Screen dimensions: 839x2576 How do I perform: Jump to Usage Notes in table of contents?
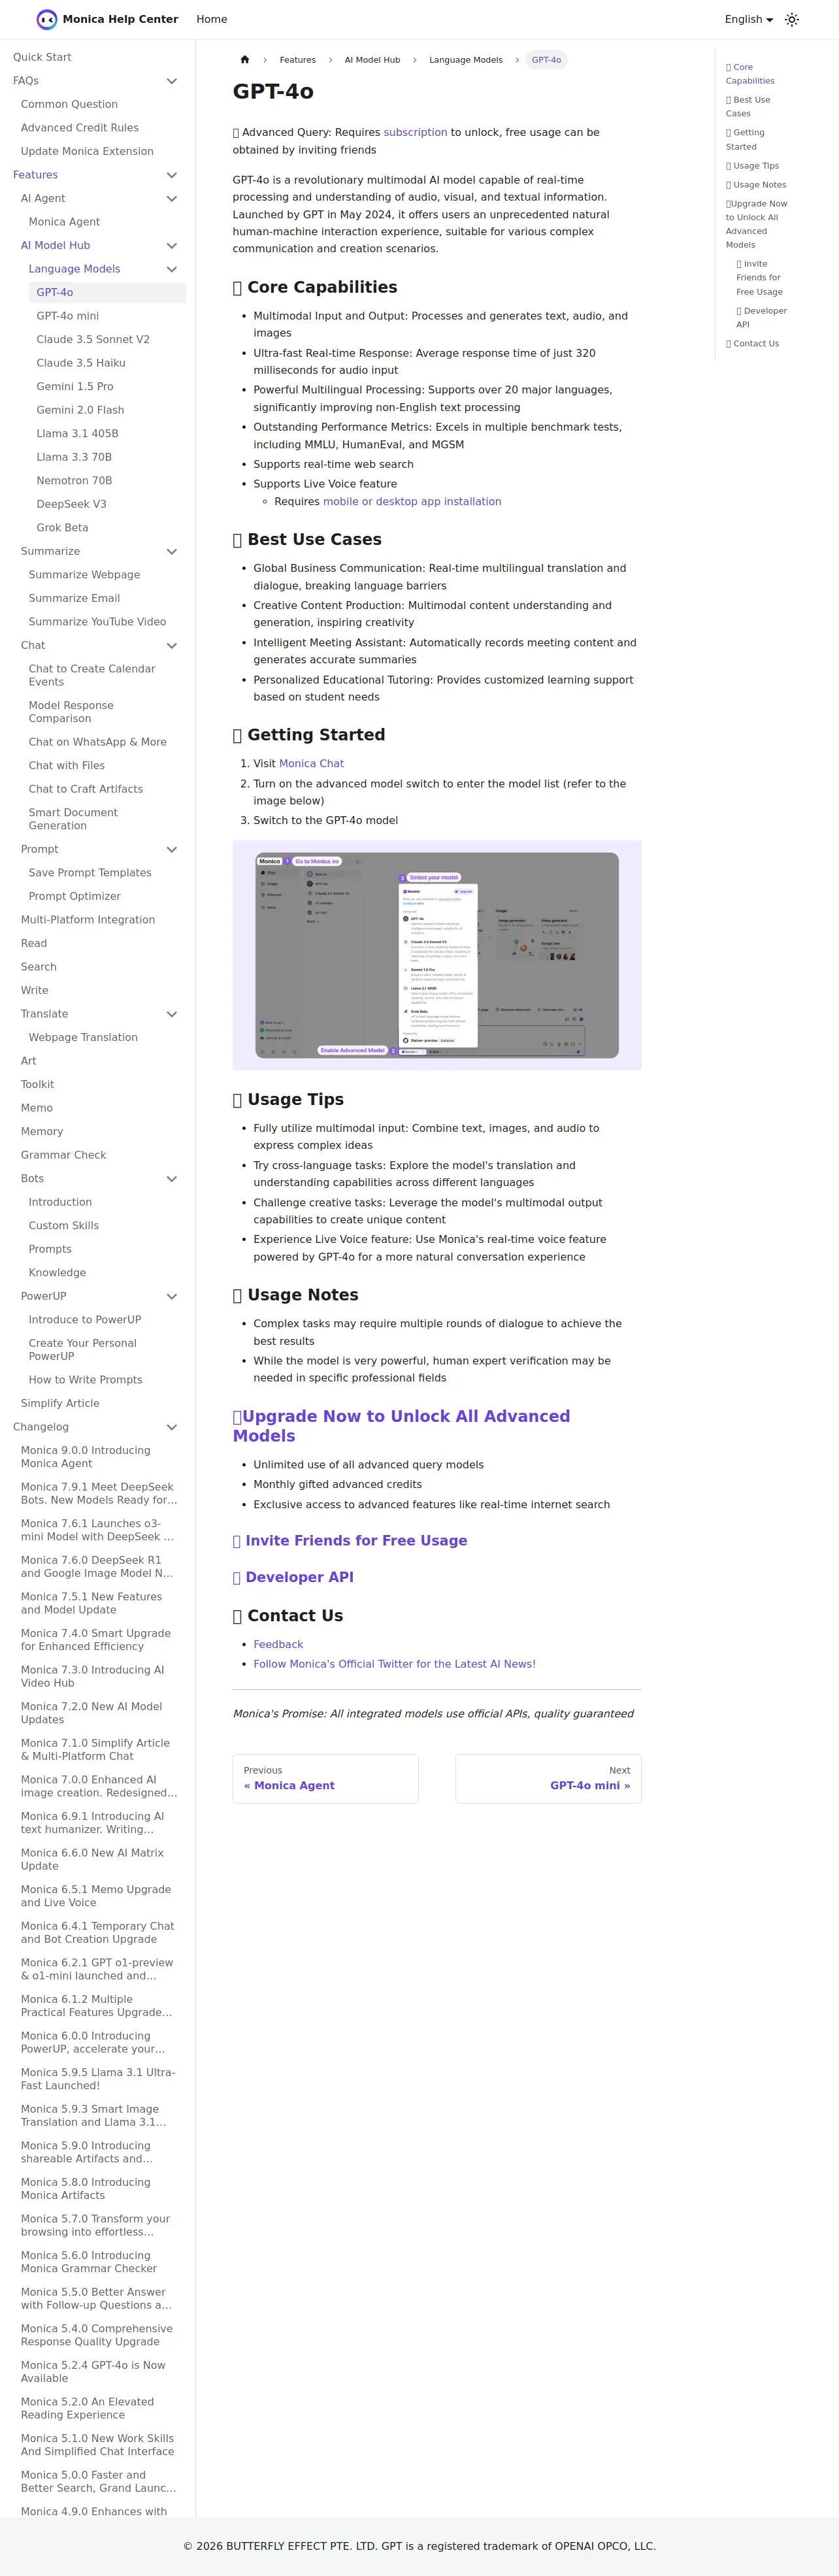click(756, 185)
